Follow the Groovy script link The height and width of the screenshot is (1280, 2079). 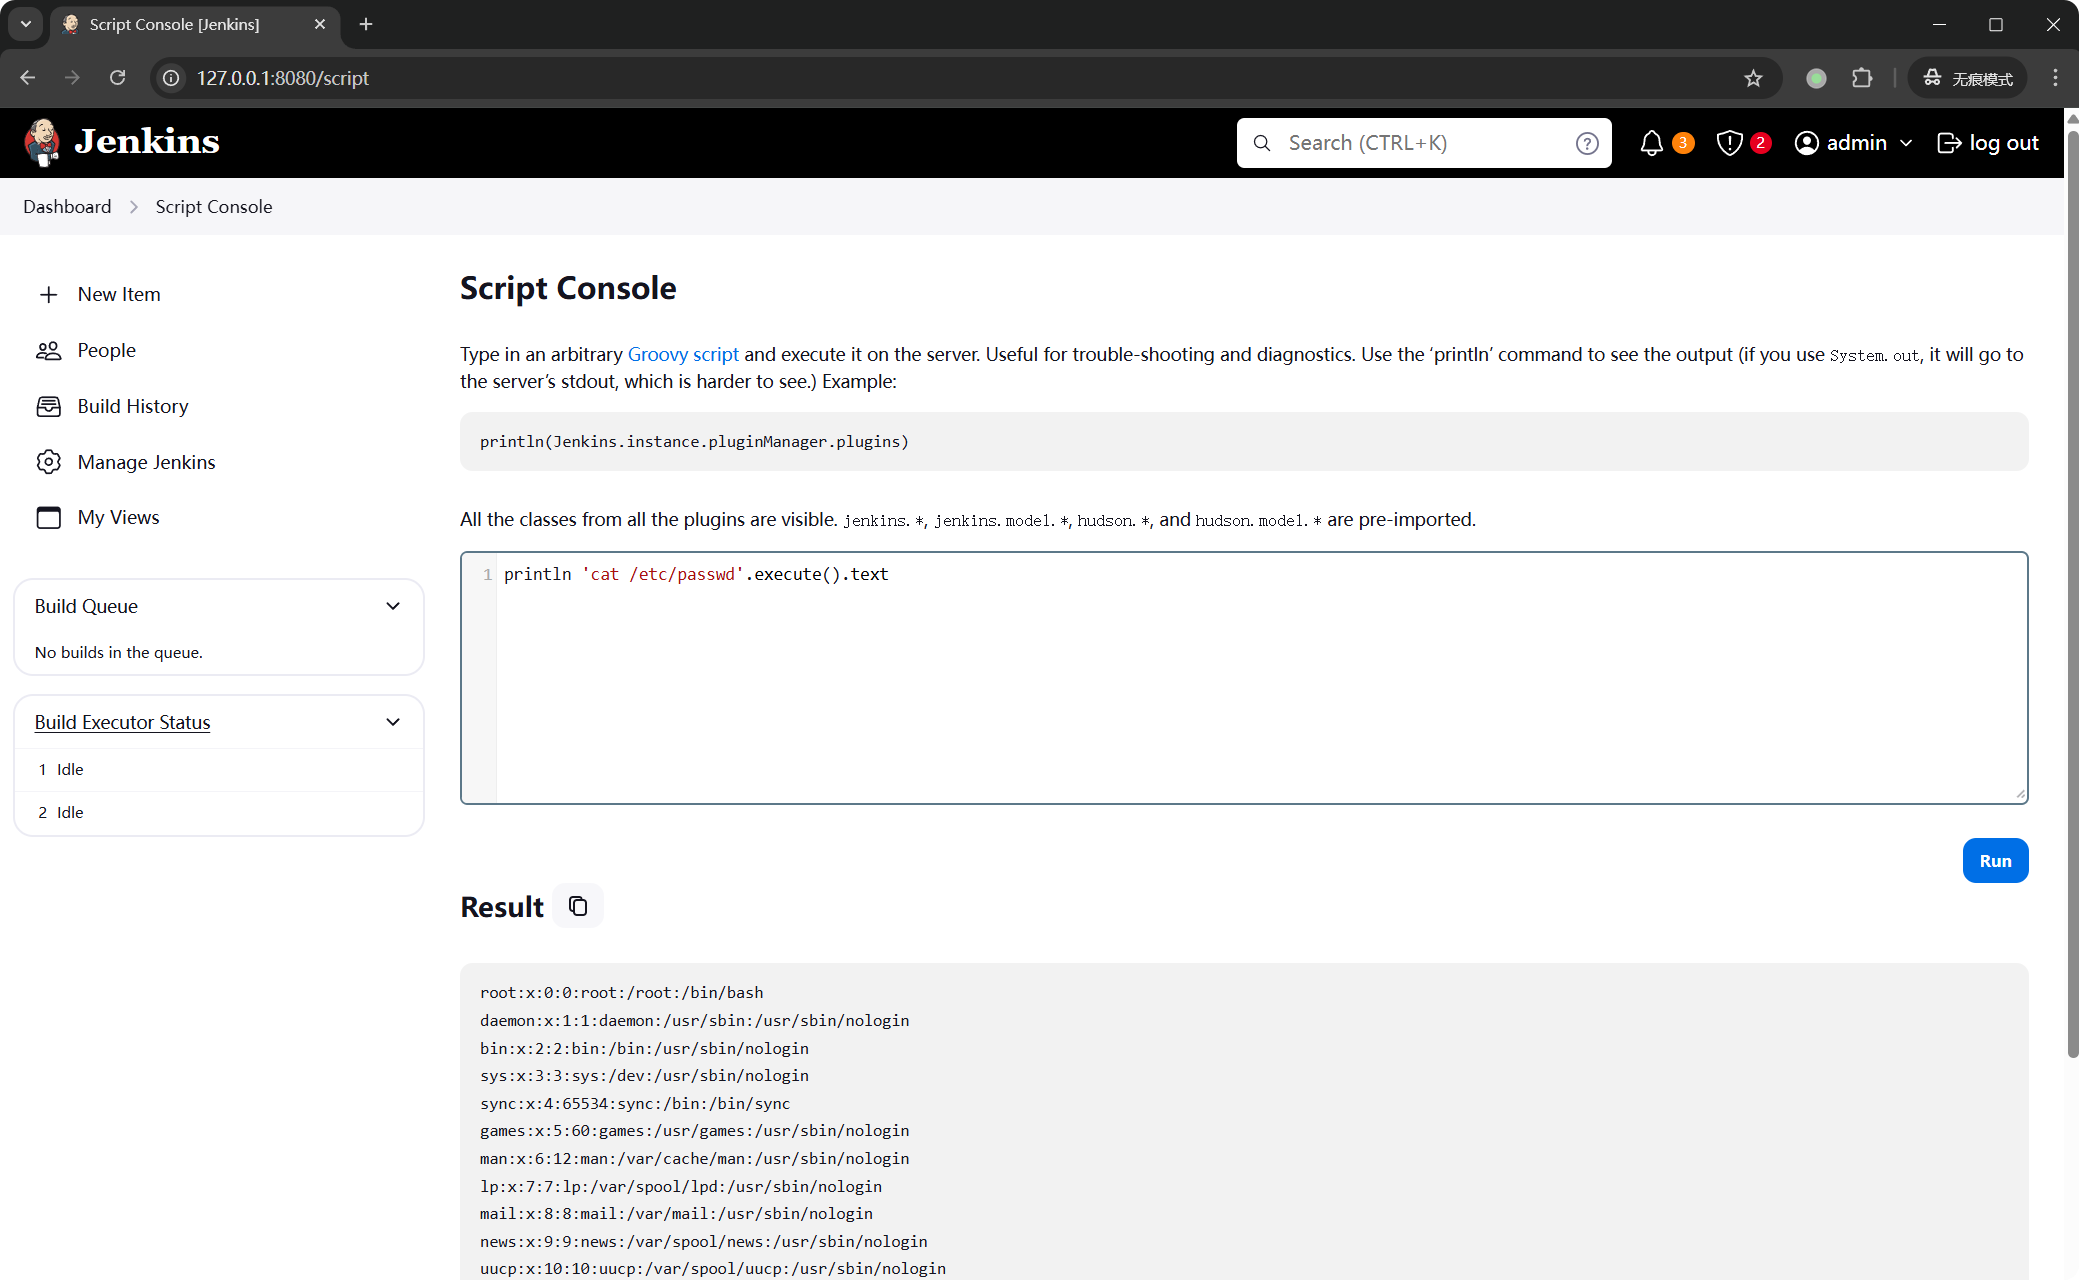pos(683,354)
